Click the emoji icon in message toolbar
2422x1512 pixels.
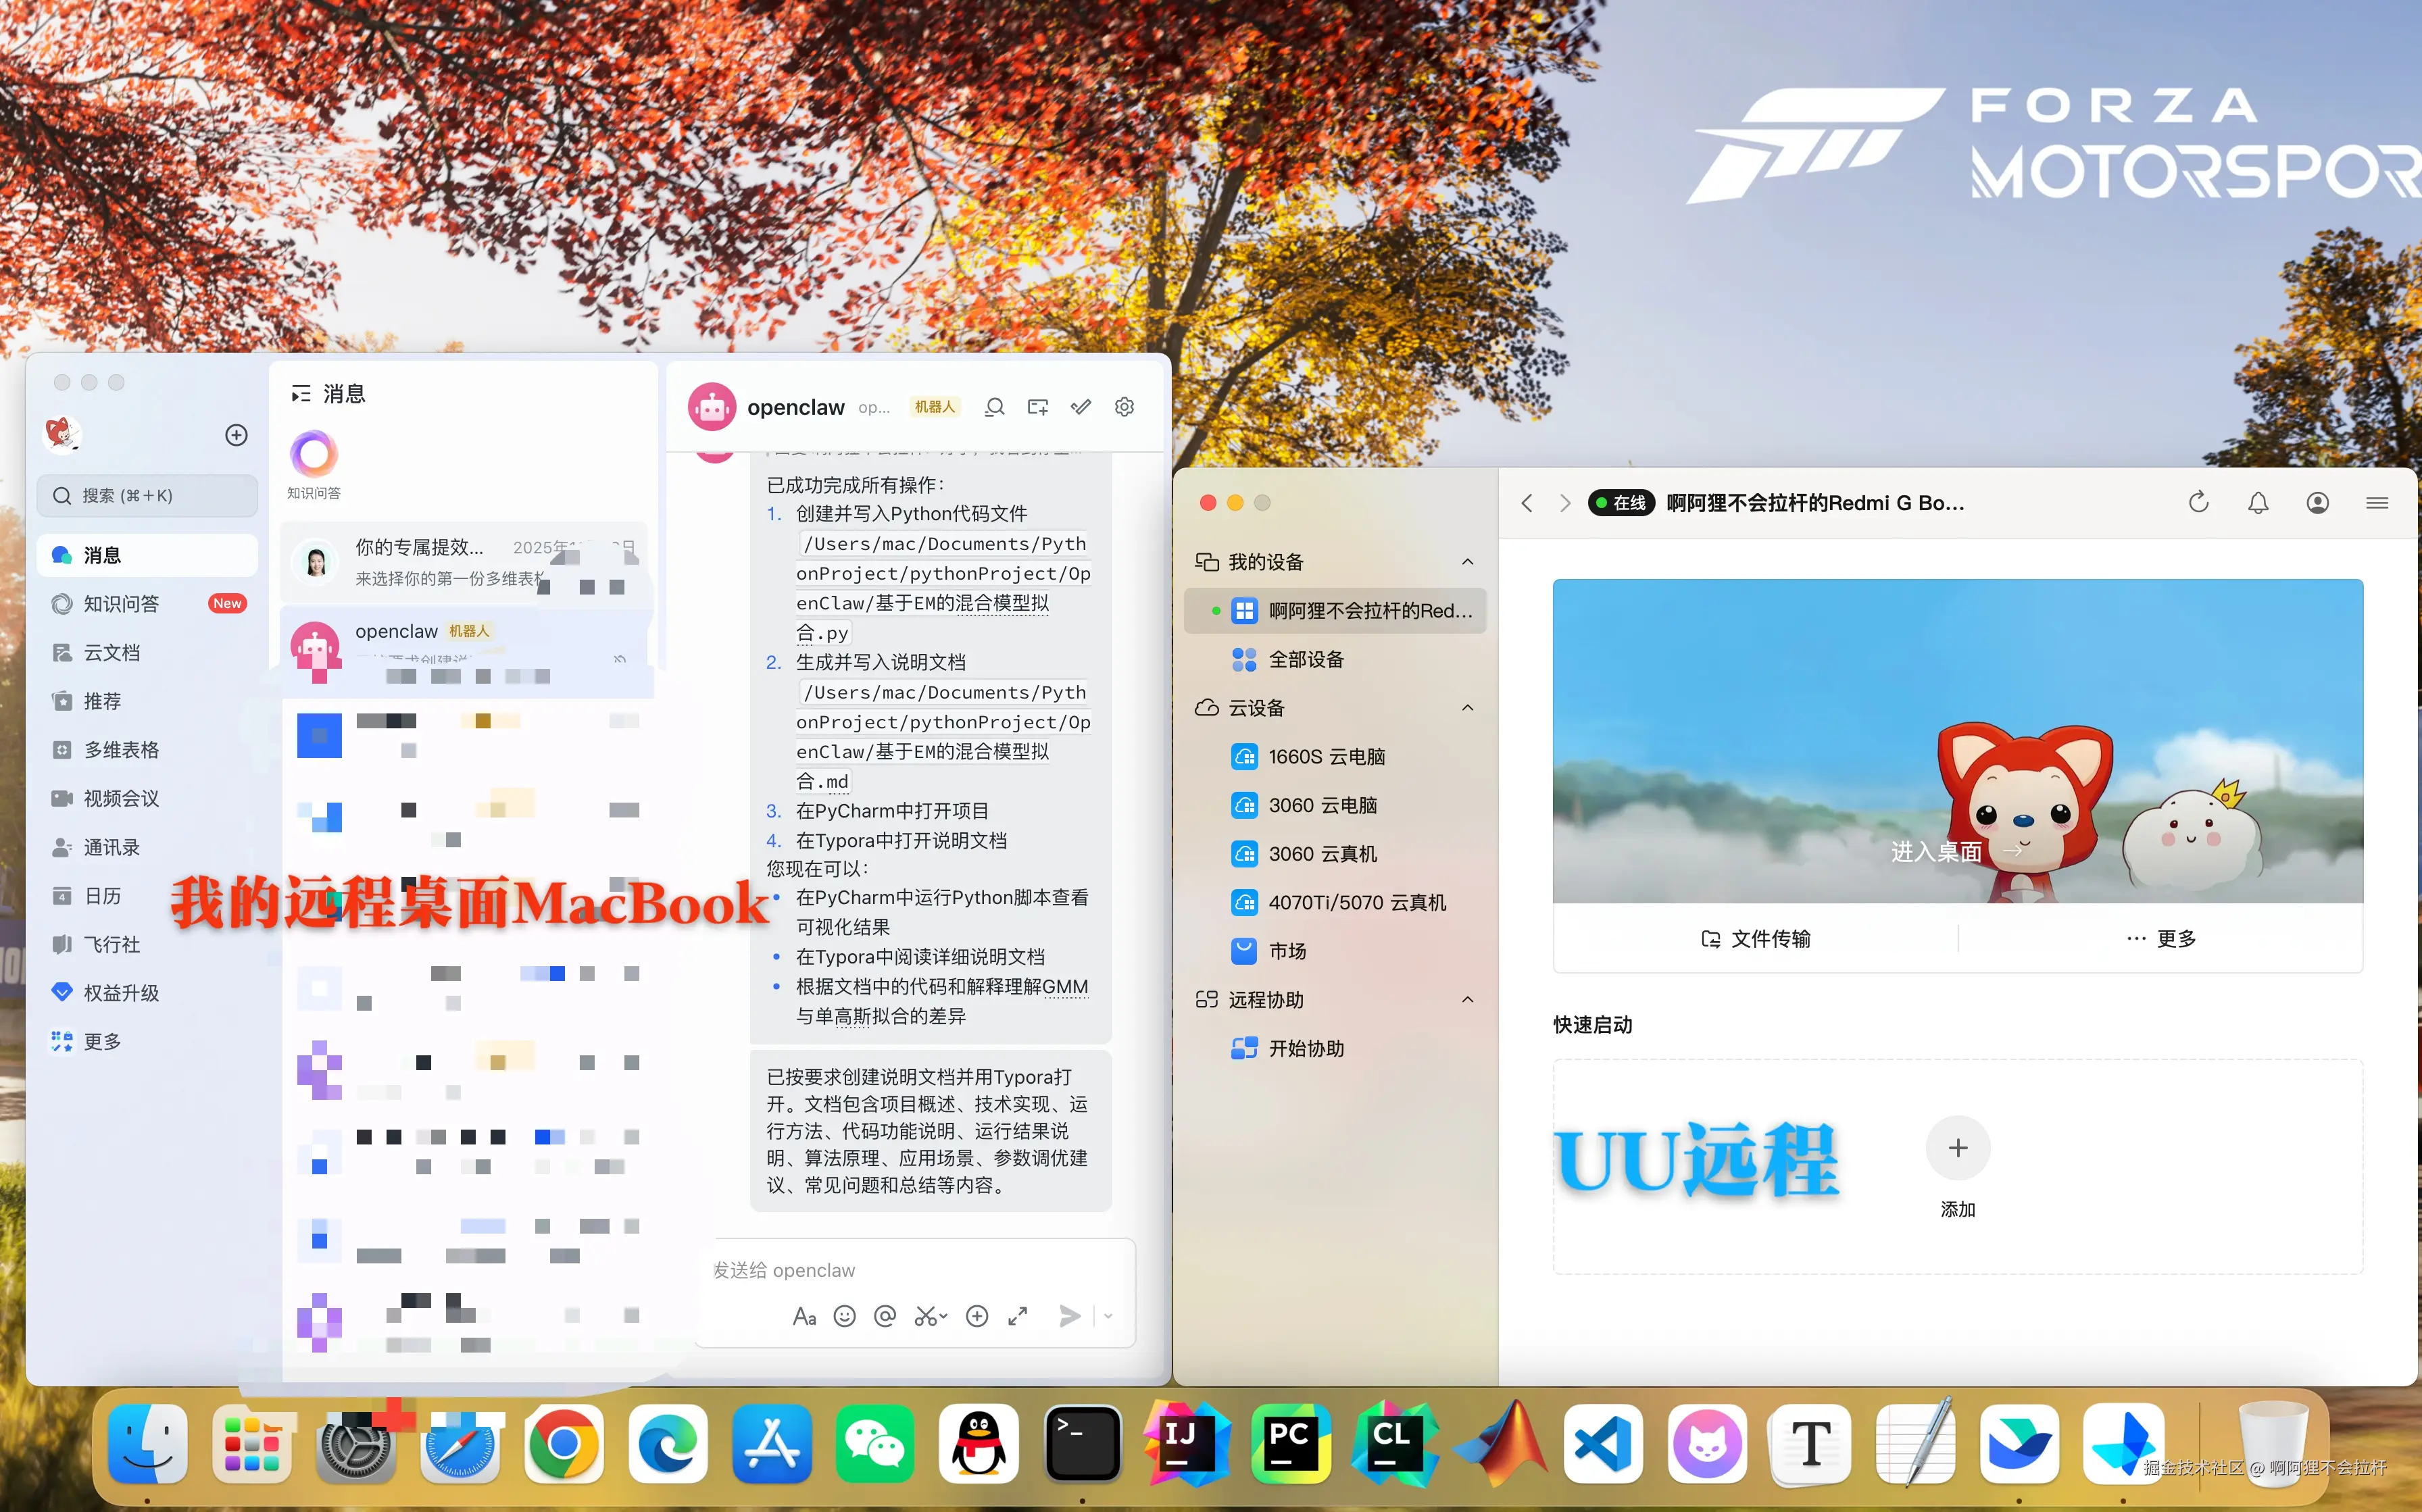click(x=844, y=1316)
